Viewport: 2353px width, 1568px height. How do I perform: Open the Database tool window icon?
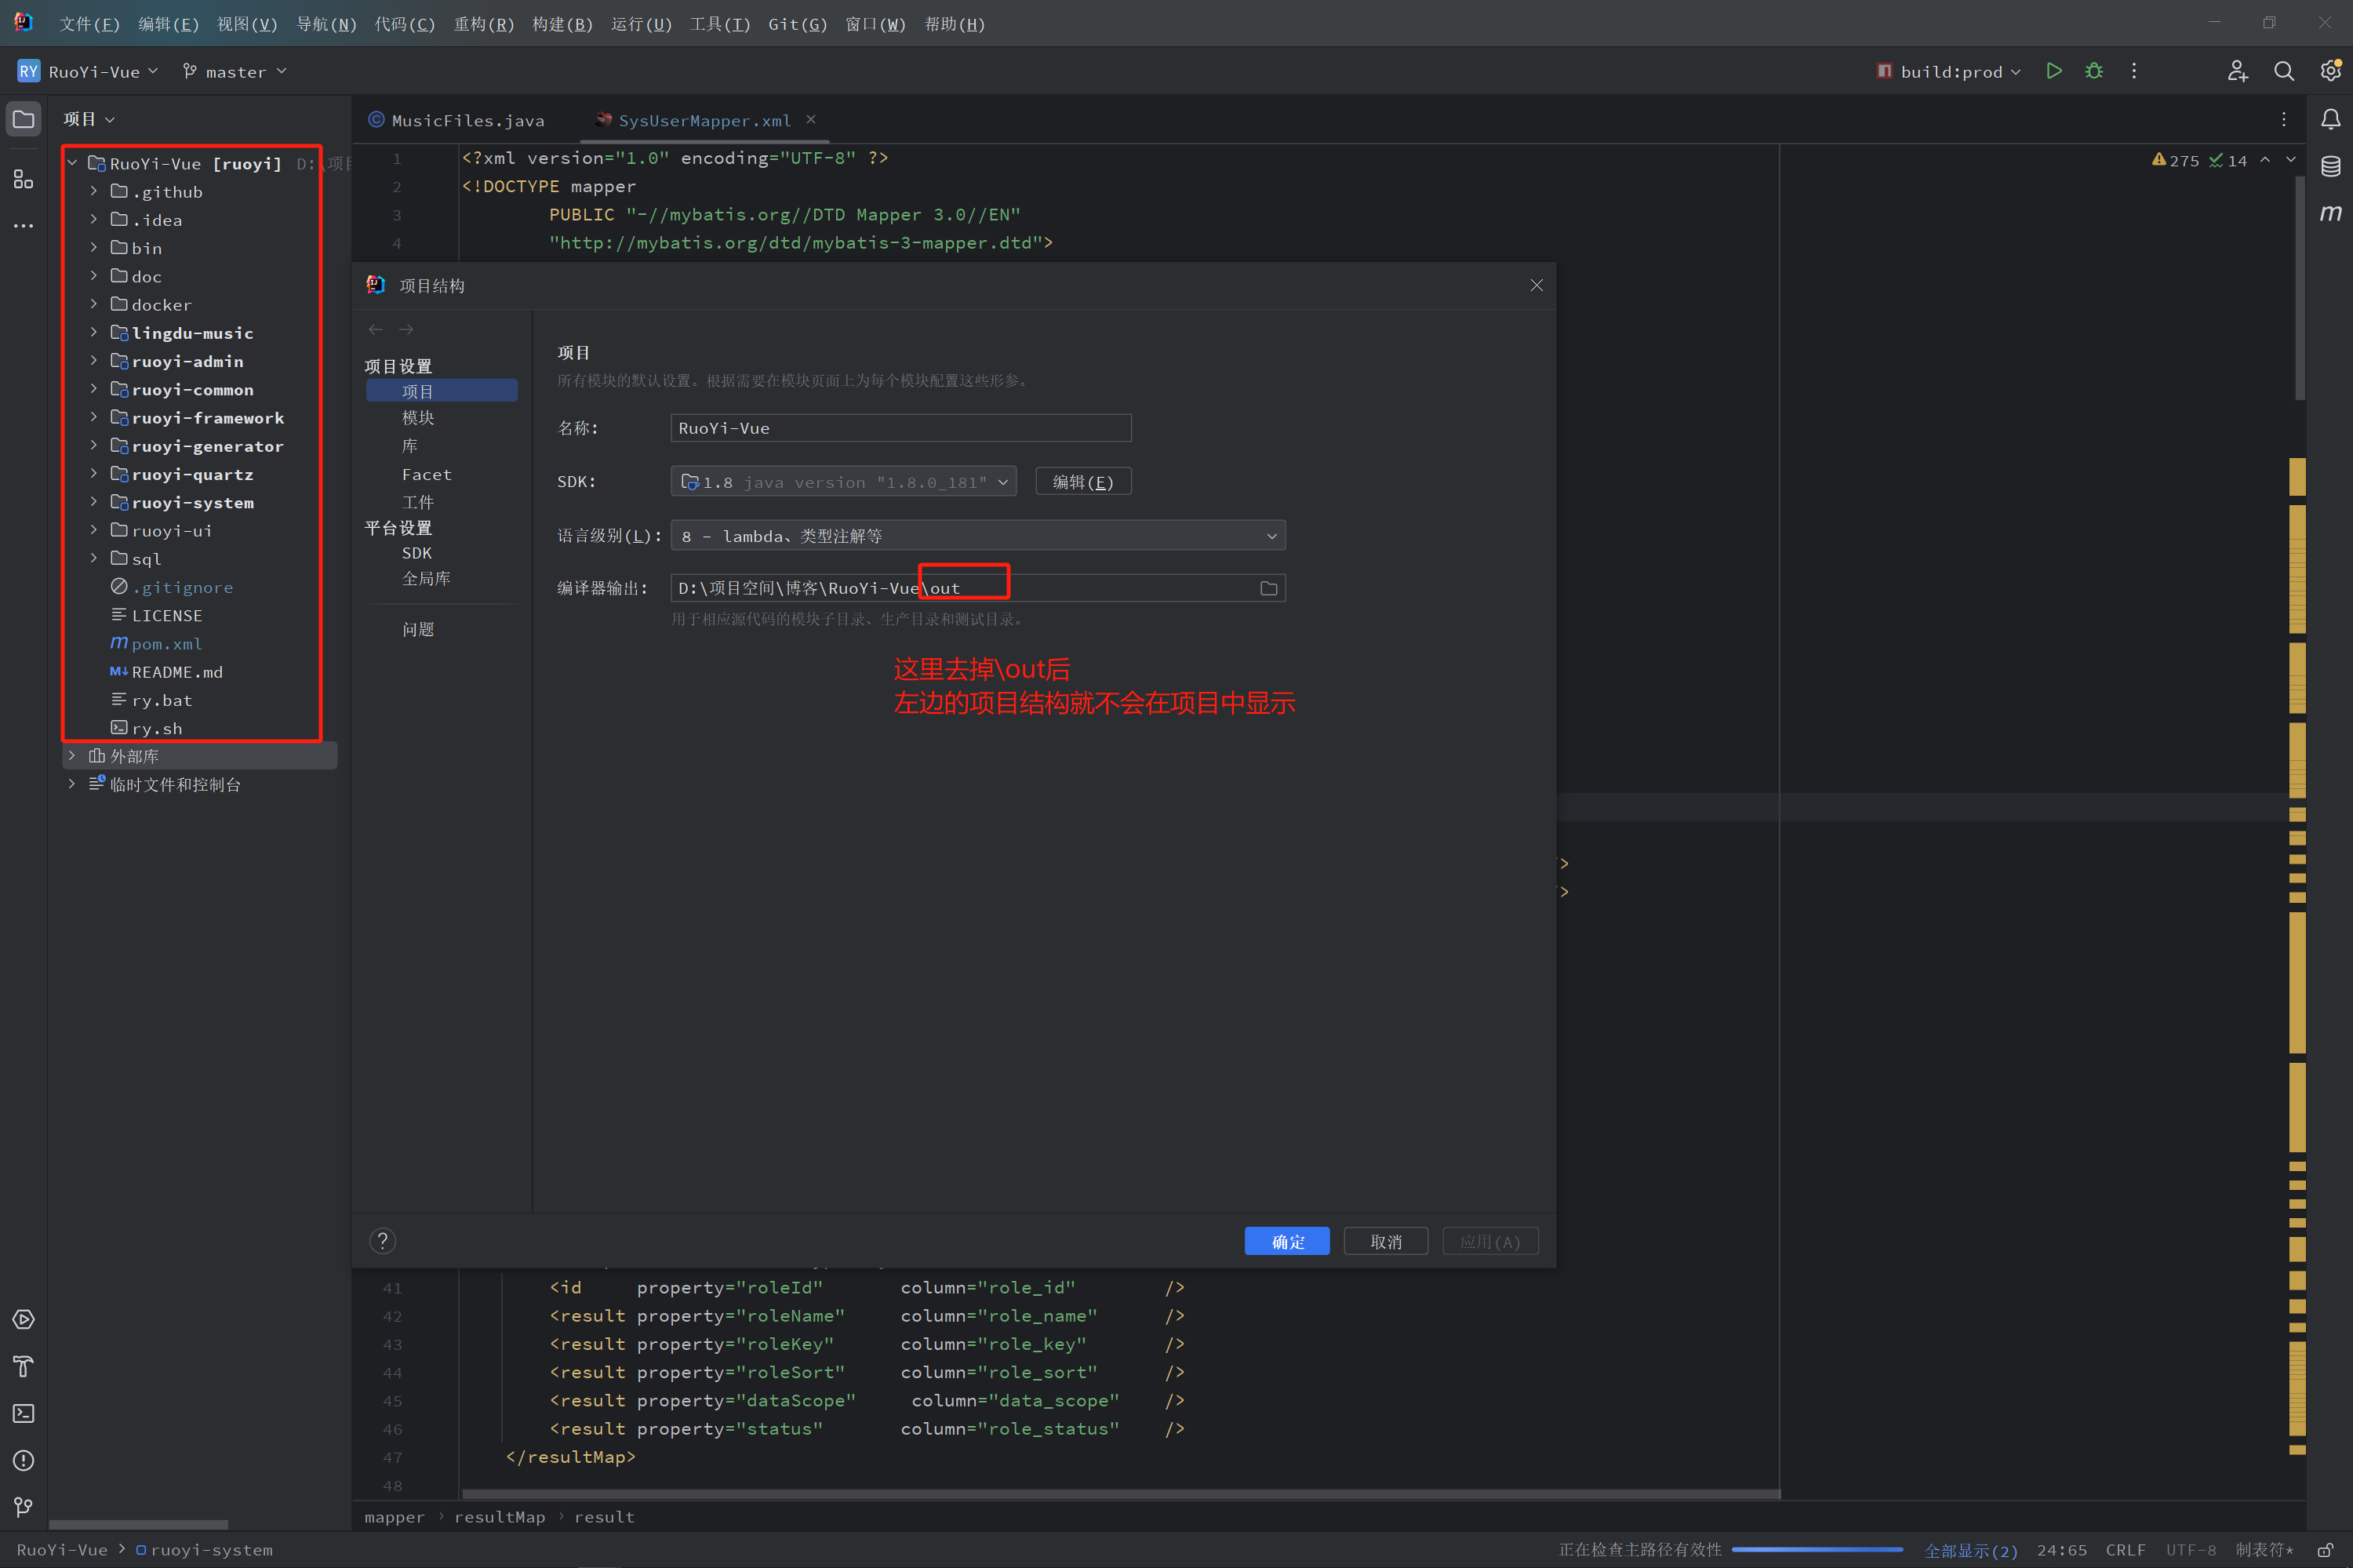(2330, 166)
